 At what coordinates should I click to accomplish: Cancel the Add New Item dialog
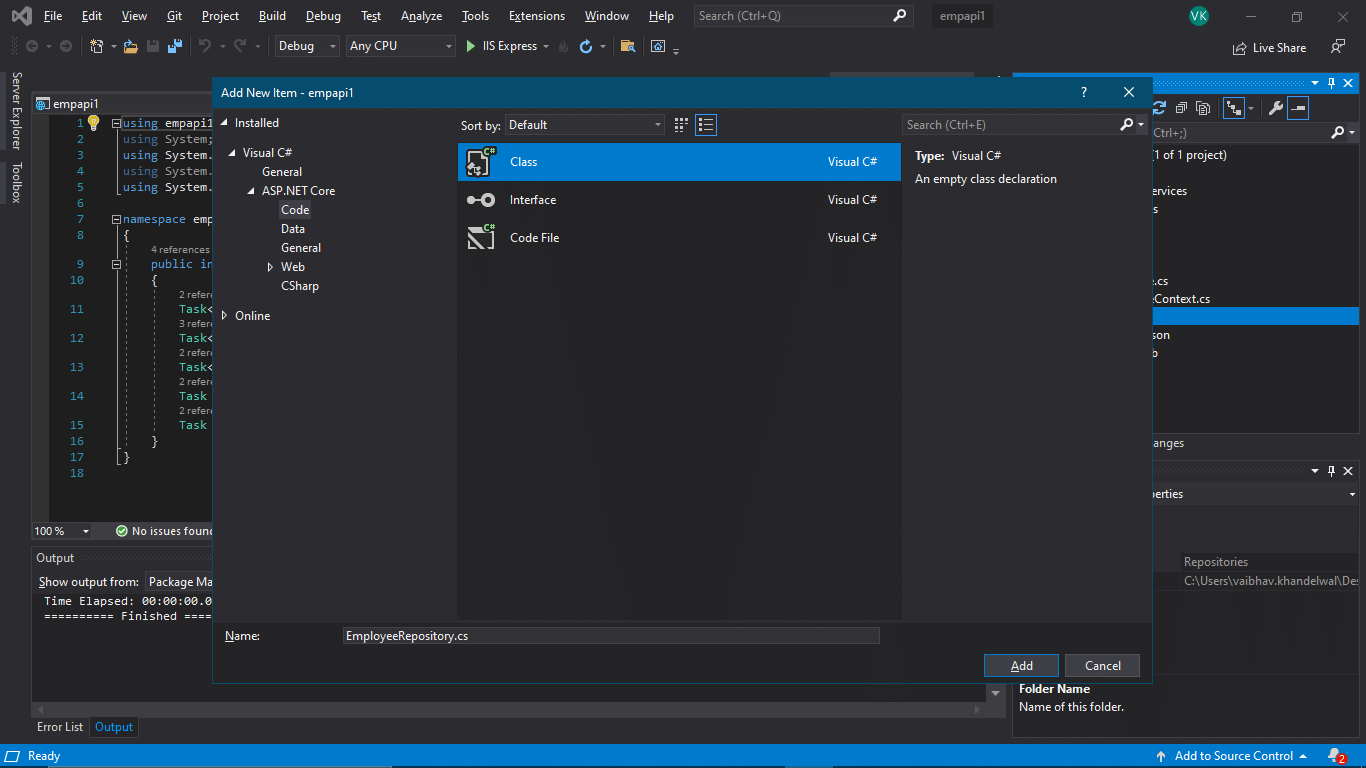click(x=1102, y=666)
